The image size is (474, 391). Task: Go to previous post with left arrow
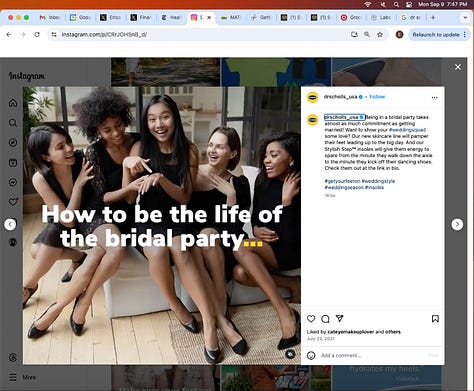tap(10, 224)
